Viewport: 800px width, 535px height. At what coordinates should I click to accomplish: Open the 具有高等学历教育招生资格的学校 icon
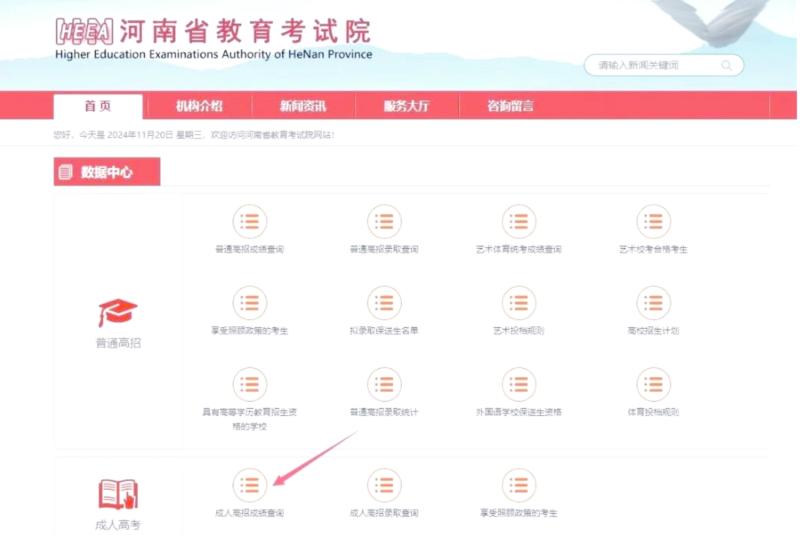249,384
